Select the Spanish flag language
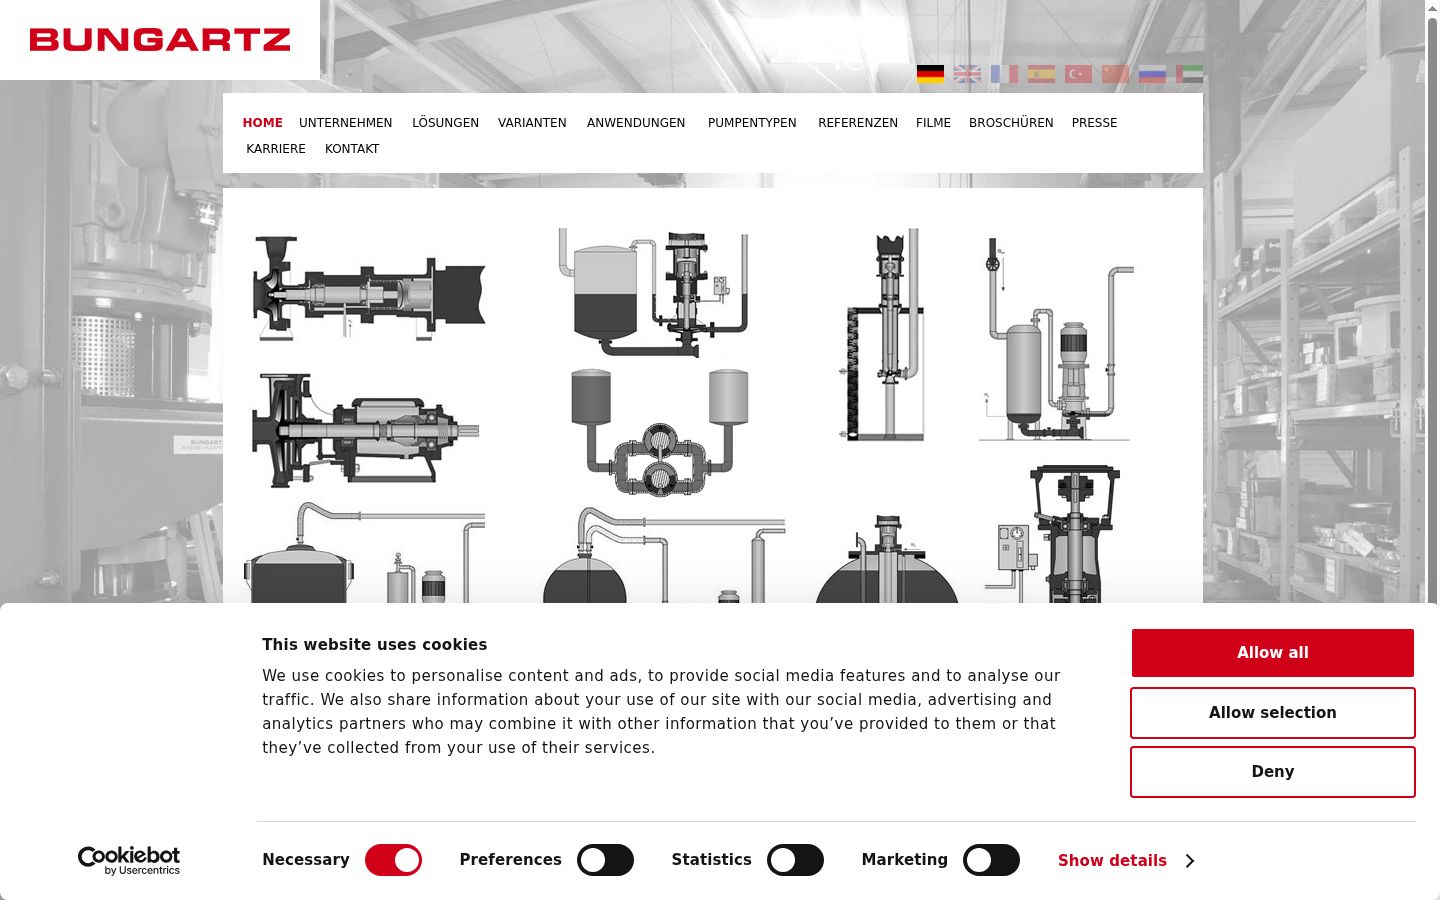This screenshot has height=900, width=1440. pos(1041,74)
